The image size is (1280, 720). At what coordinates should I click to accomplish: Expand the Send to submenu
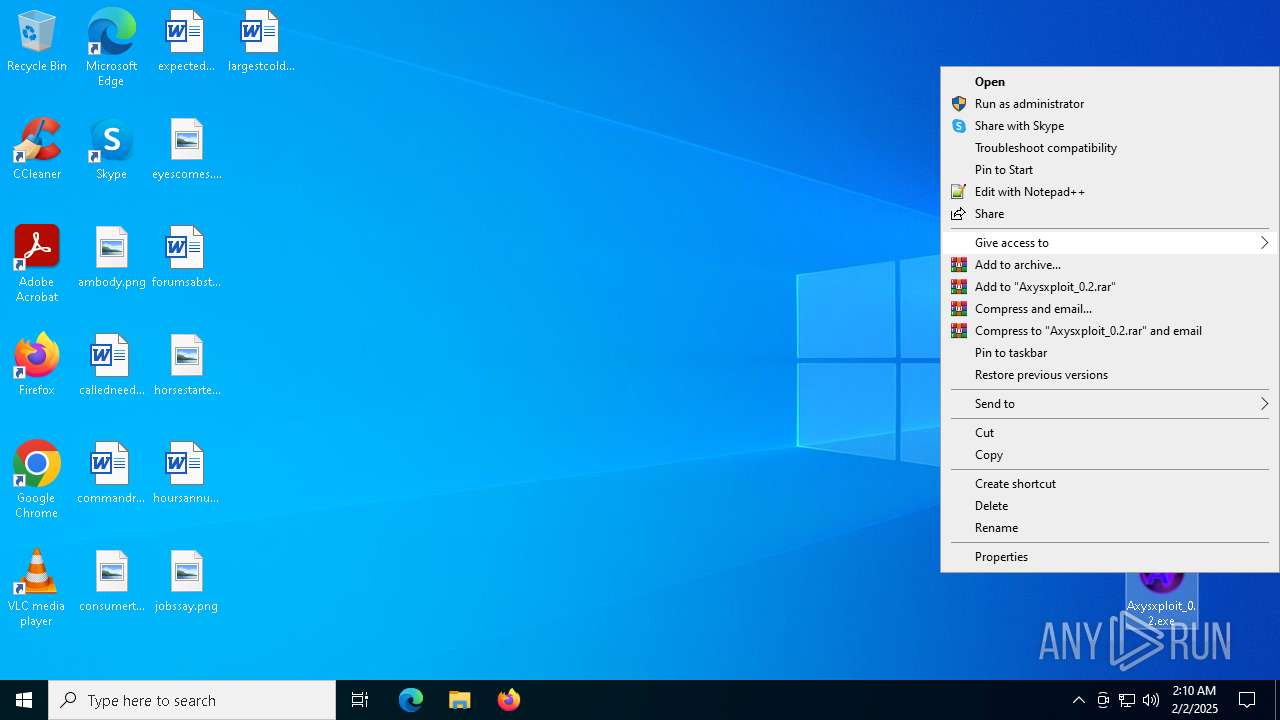1110,404
